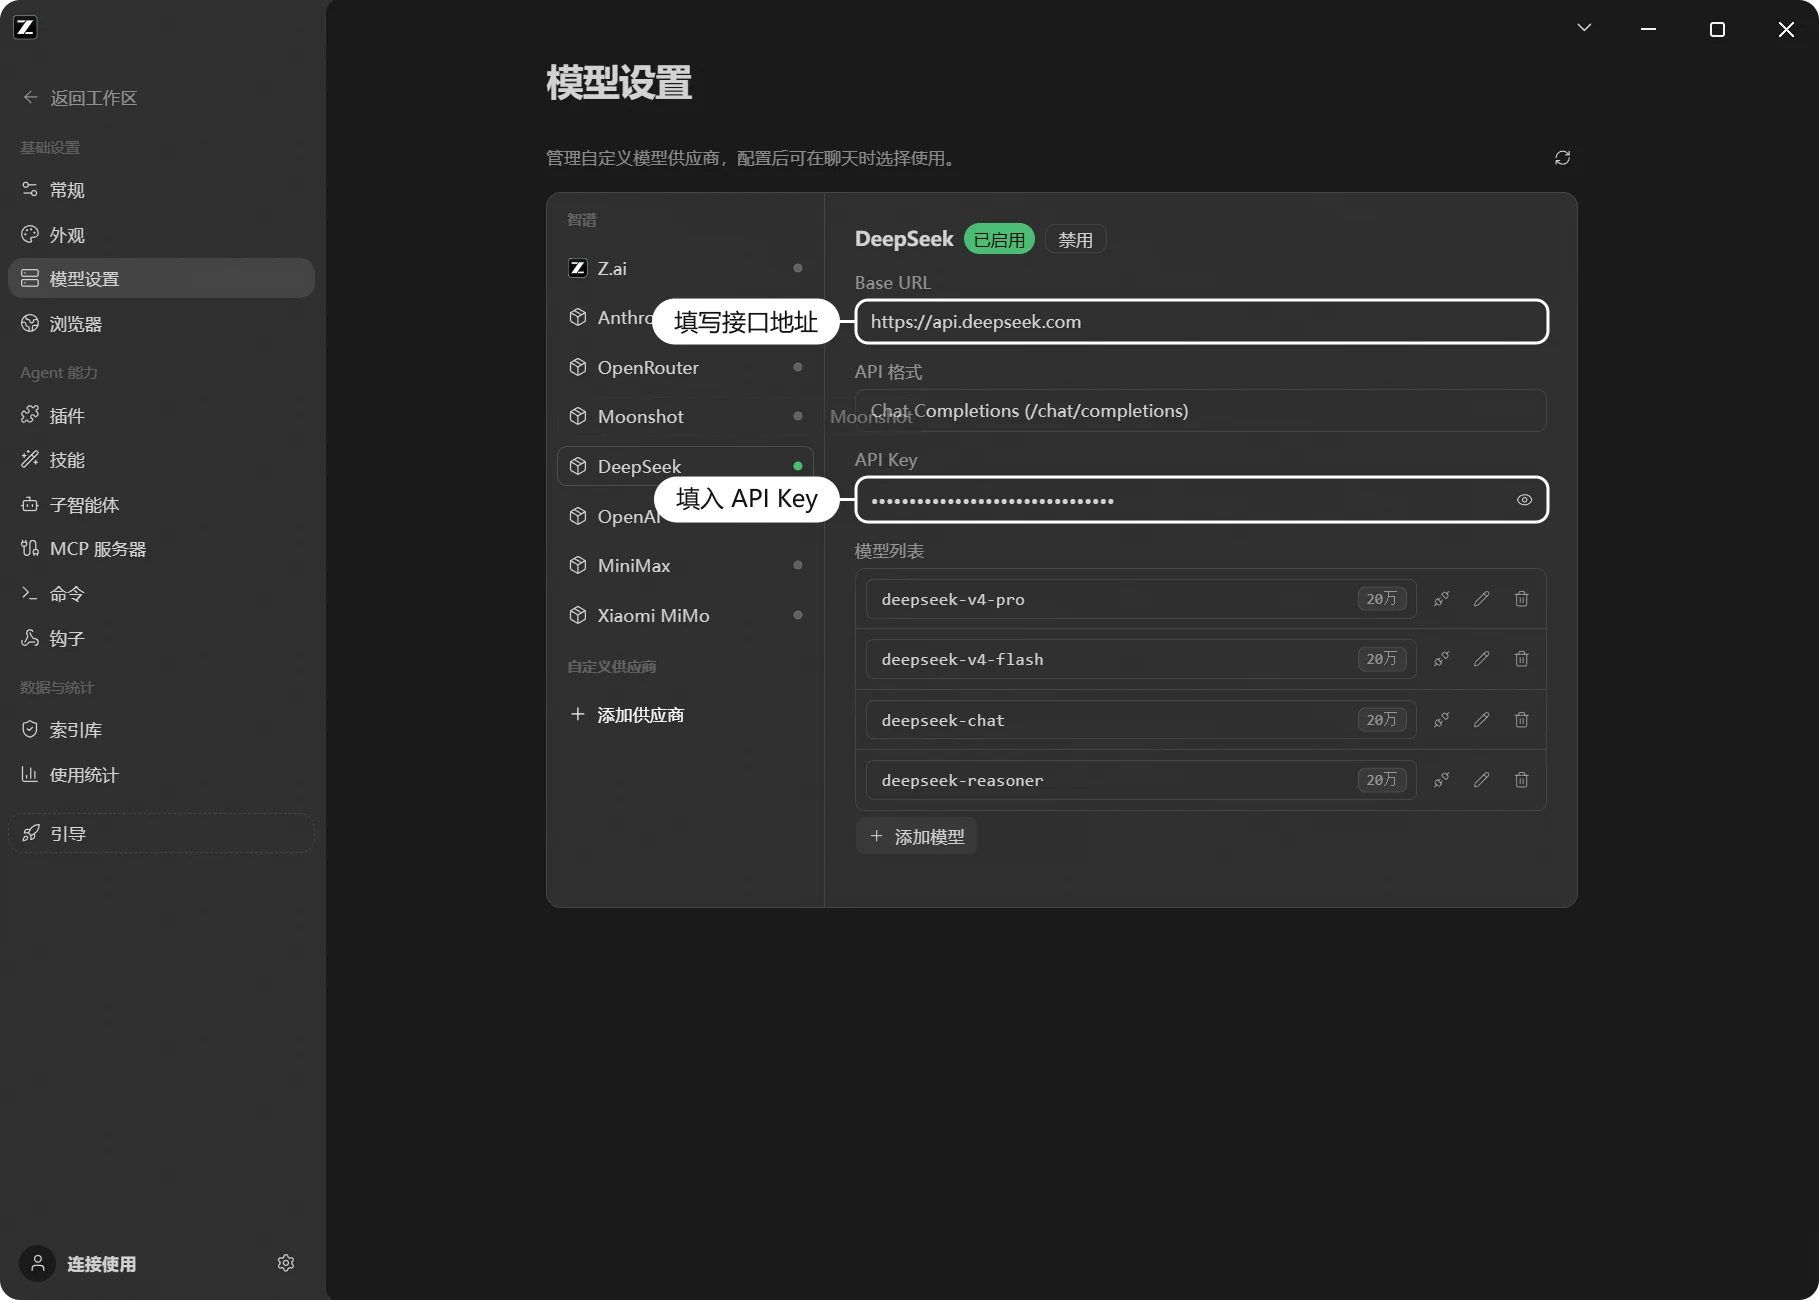1819x1300 pixels.
Task: Edit the deepseek-reasoner model
Action: (x=1481, y=780)
